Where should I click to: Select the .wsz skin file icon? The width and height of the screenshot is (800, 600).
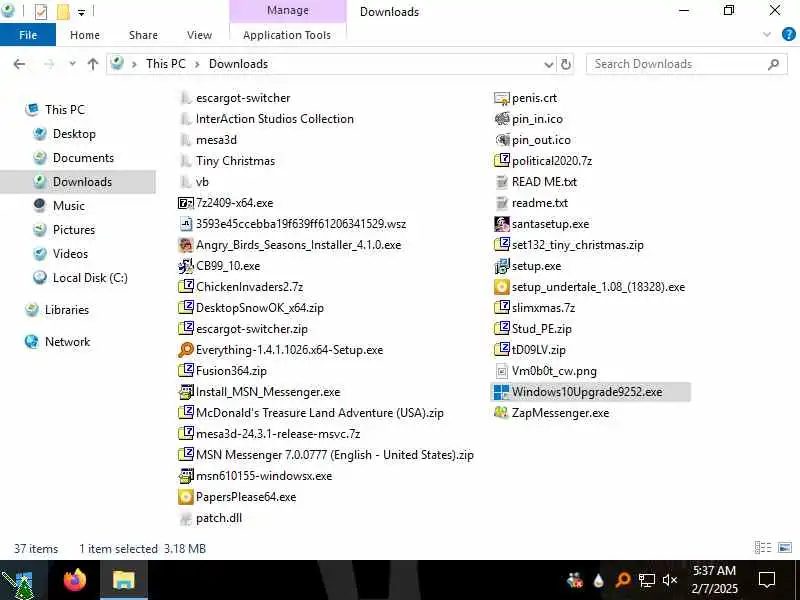pyautogui.click(x=186, y=224)
